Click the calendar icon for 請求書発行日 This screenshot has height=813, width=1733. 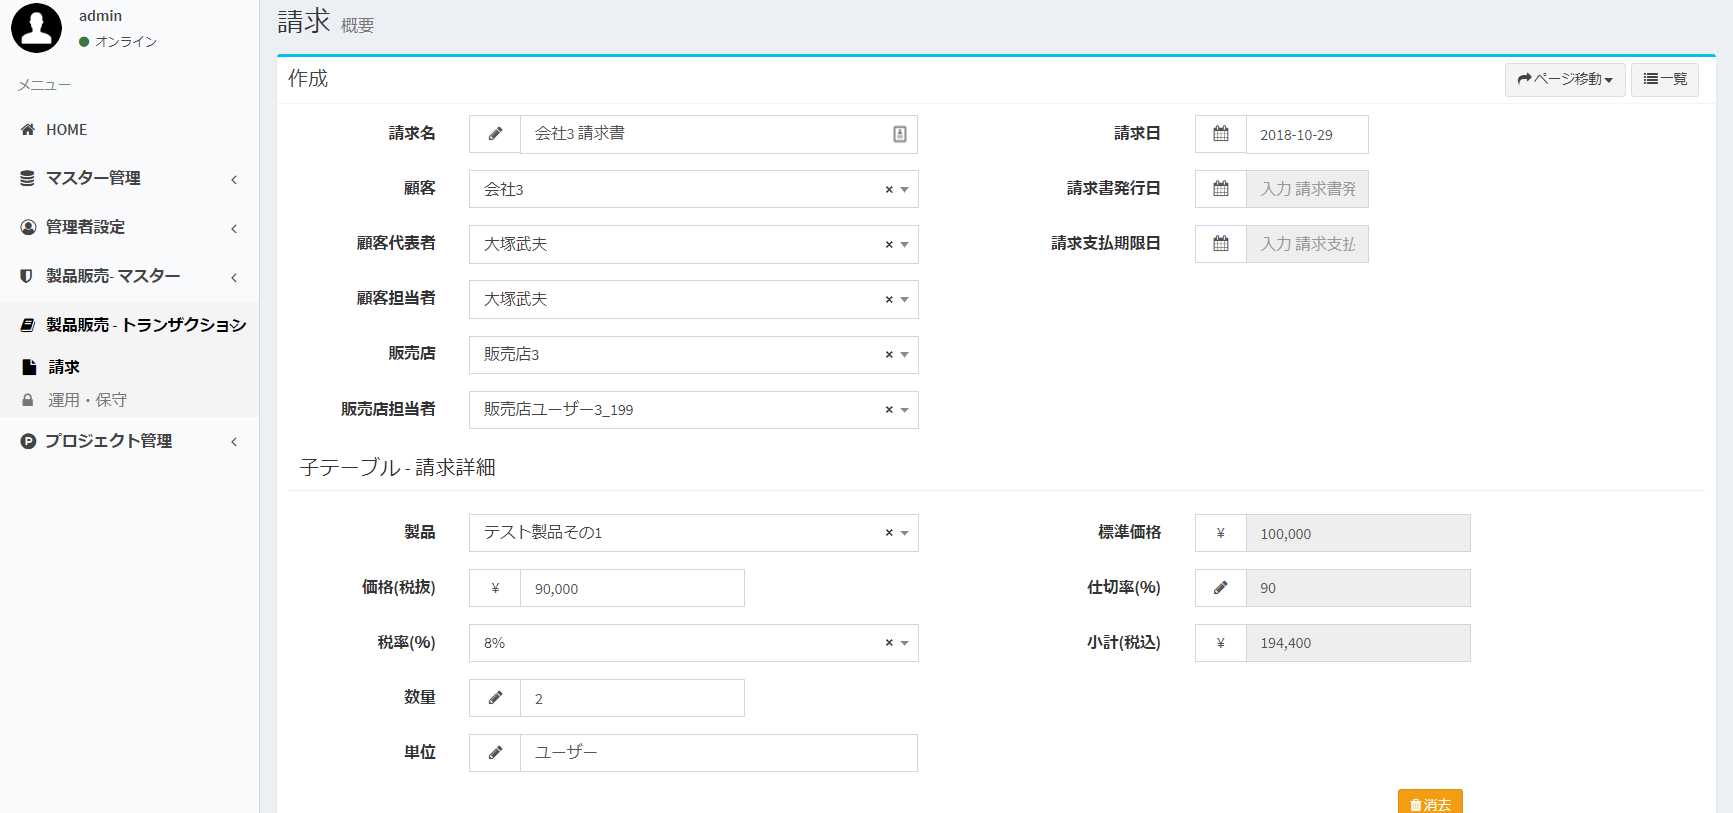coord(1220,189)
